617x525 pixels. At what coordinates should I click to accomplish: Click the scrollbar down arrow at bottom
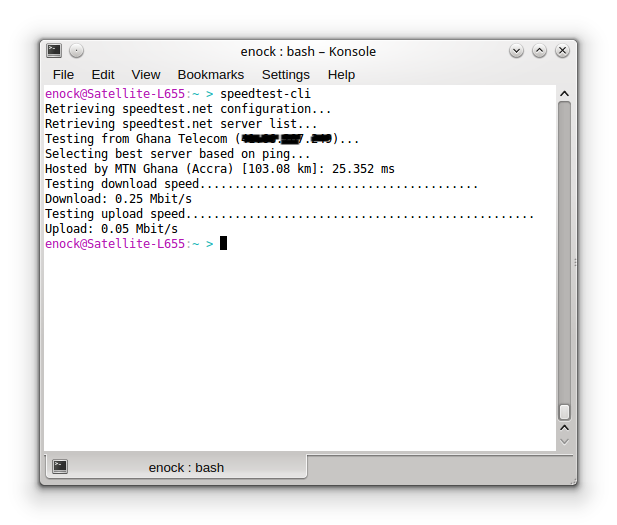[x=564, y=442]
